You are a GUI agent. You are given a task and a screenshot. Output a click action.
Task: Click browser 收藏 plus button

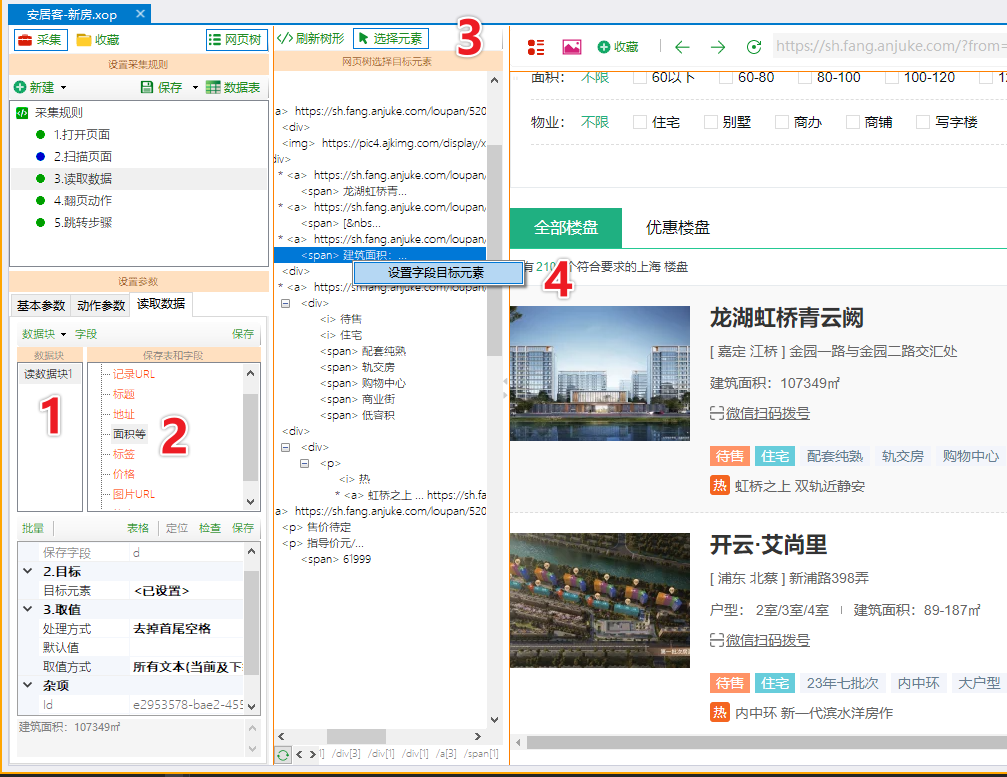click(618, 47)
